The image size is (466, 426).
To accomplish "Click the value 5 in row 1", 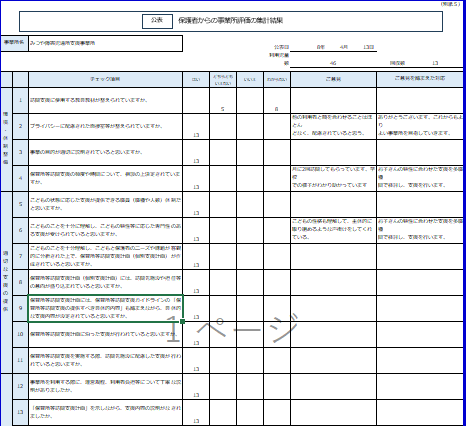I will [223, 109].
